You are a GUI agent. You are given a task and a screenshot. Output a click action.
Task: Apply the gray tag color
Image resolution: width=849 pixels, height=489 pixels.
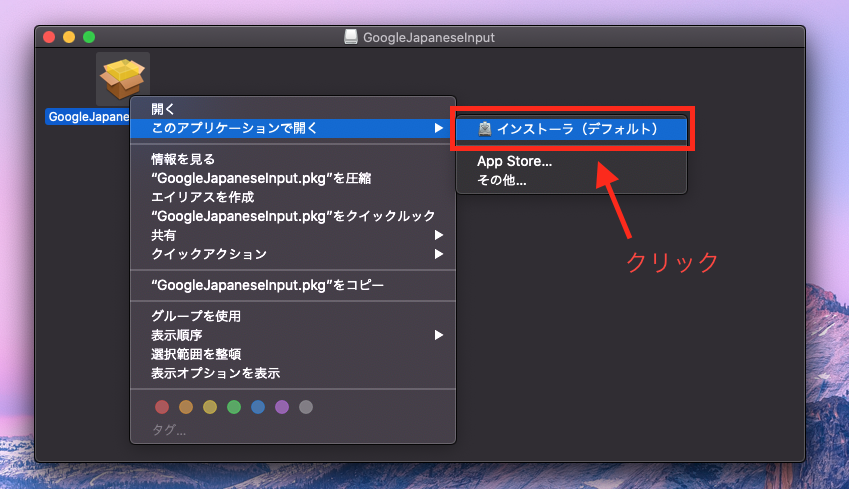pos(306,407)
